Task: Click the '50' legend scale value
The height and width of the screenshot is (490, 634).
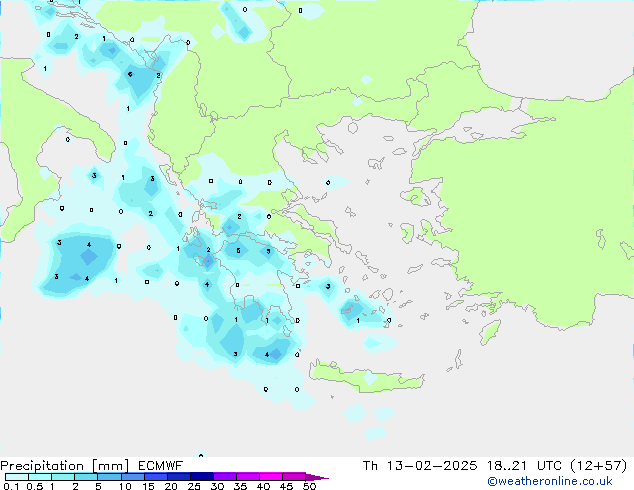Action: (310, 486)
